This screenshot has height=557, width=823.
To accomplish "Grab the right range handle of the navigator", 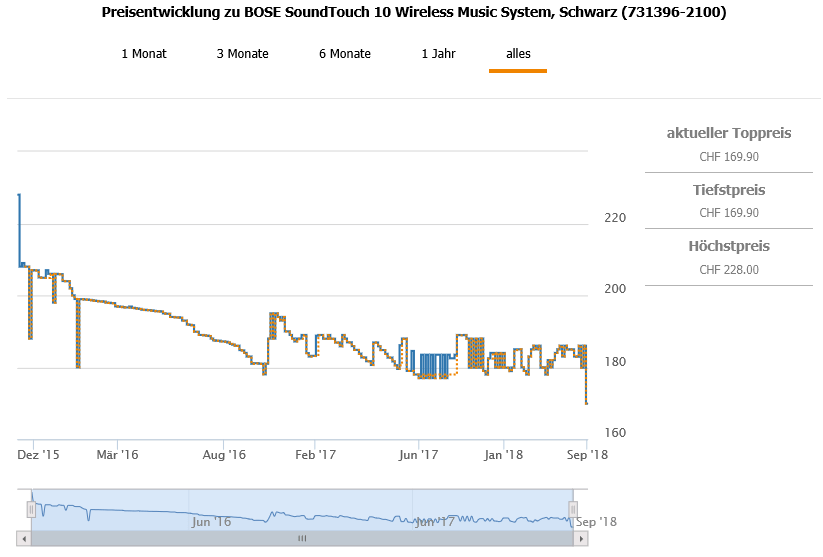I will (x=573, y=509).
